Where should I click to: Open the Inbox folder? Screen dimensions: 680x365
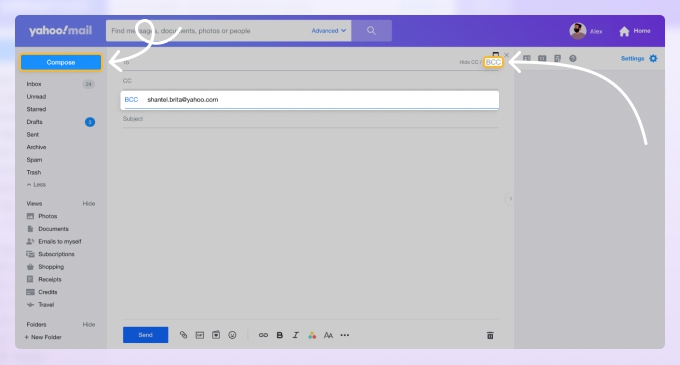click(x=34, y=84)
